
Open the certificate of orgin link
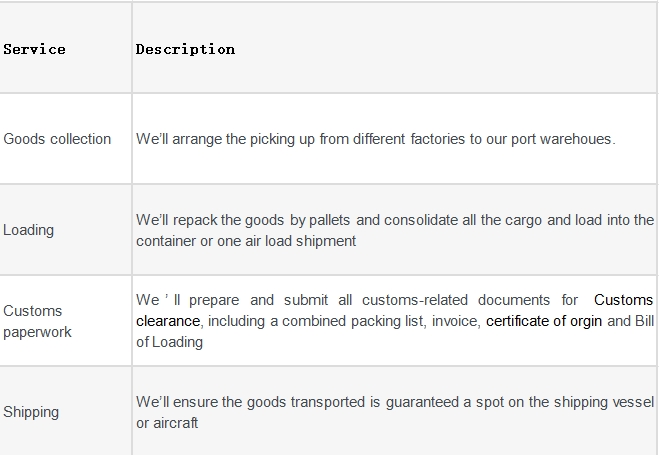click(544, 321)
